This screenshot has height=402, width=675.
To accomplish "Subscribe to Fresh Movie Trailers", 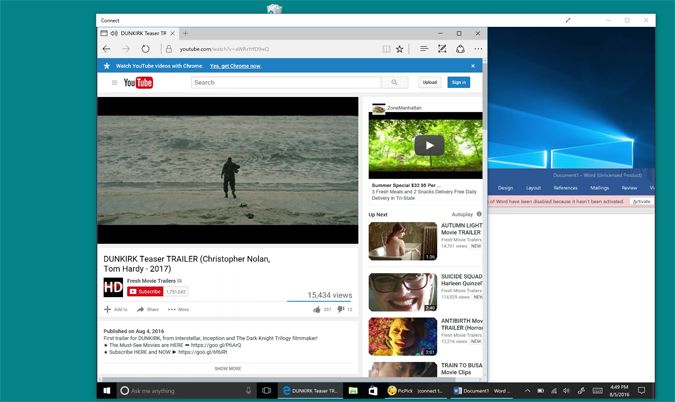I will click(x=145, y=292).
